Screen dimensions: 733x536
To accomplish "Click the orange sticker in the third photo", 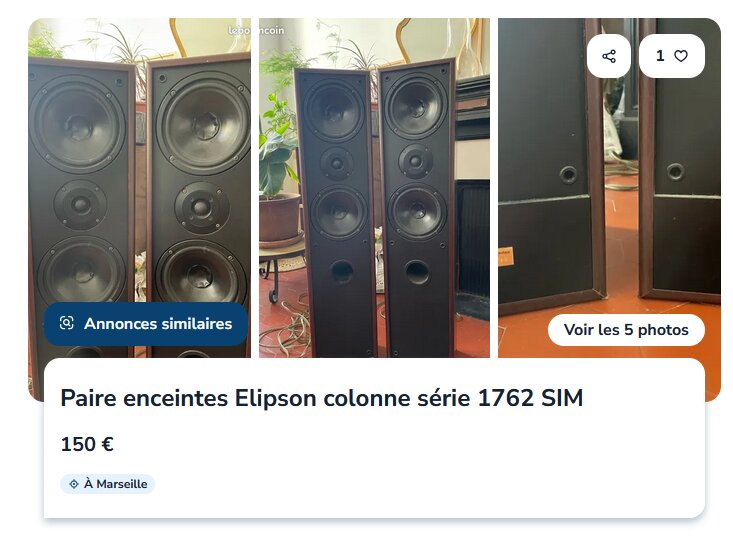I will point(505,257).
